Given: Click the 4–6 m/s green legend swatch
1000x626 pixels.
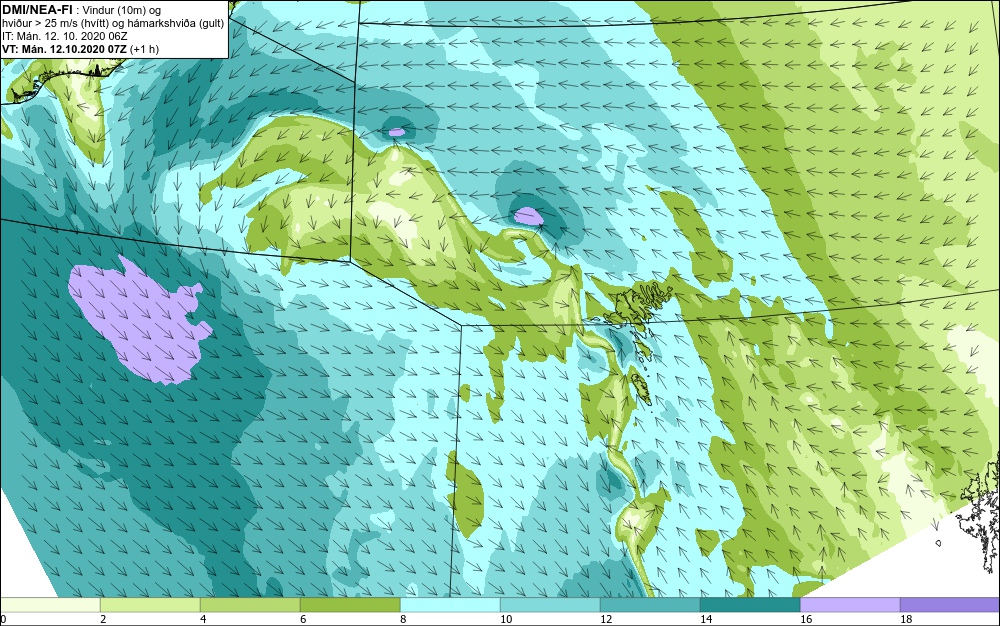Looking at the screenshot, I should click(x=250, y=605).
